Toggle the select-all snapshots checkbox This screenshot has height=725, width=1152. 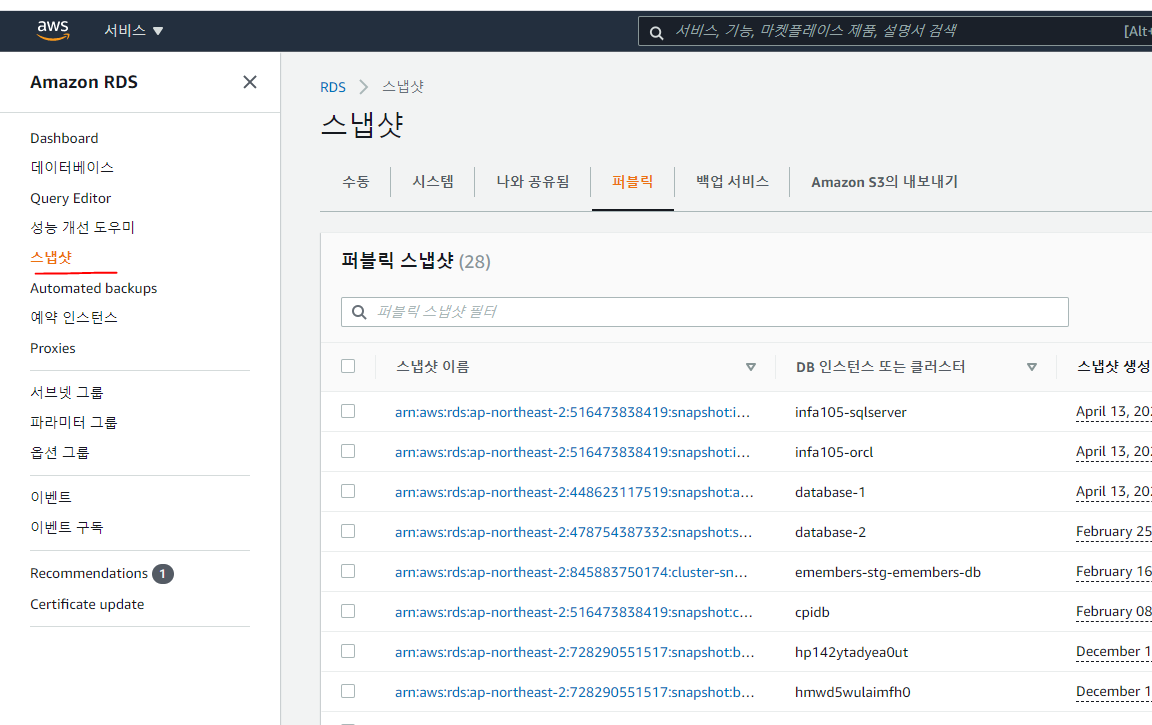348,366
